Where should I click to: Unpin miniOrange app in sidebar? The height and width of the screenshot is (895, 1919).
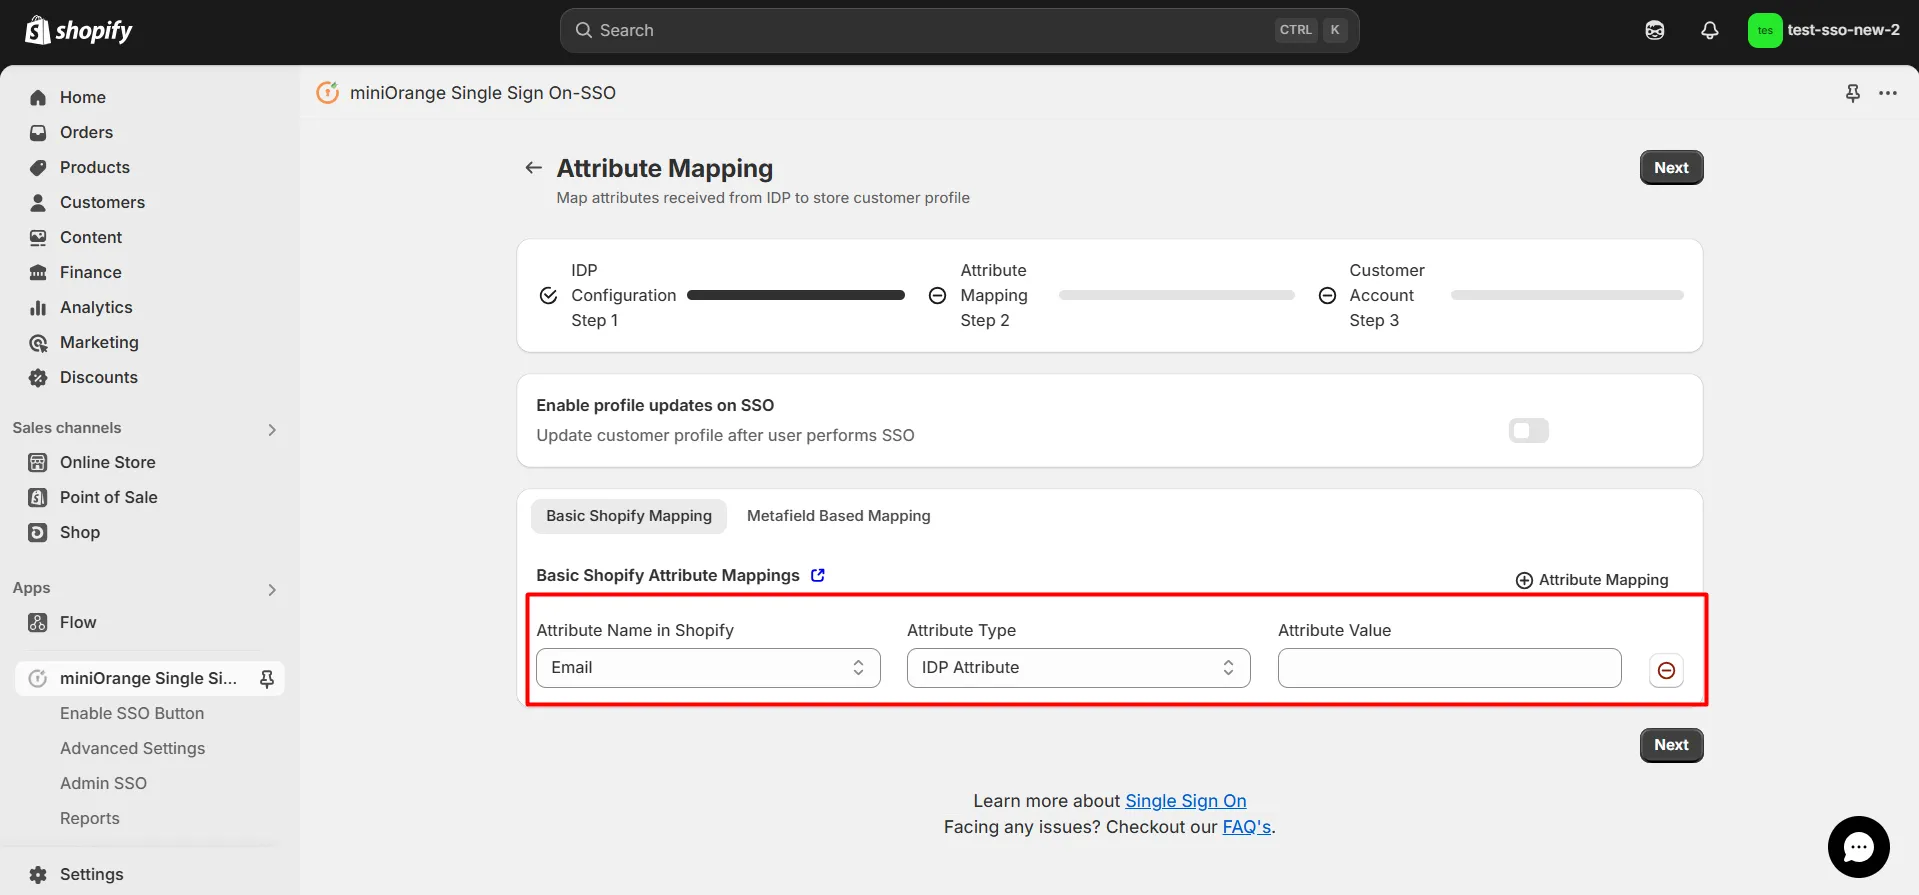pos(267,678)
